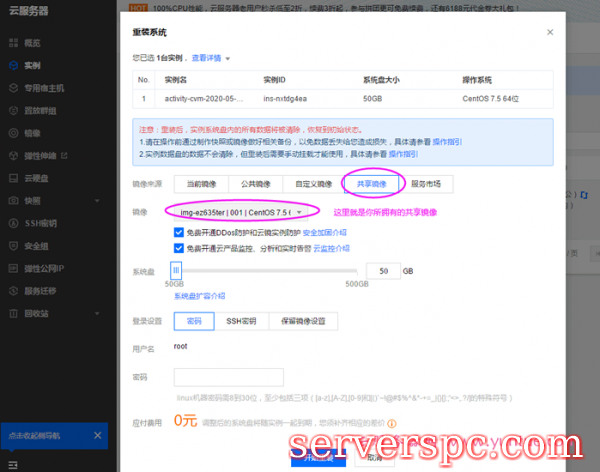Click the SSH密钥 sidebar icon
600x472 pixels.
(13, 222)
